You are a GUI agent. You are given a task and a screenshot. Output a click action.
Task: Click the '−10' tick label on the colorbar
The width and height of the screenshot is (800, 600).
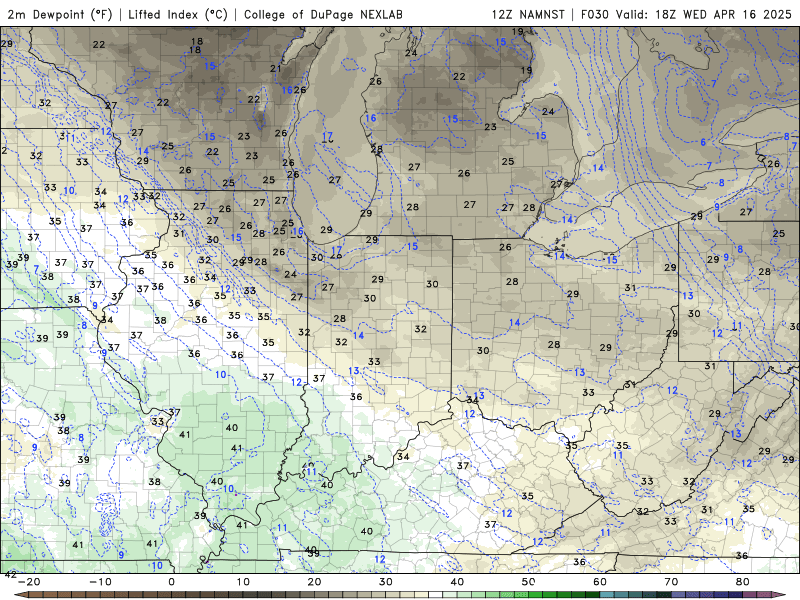[100, 582]
